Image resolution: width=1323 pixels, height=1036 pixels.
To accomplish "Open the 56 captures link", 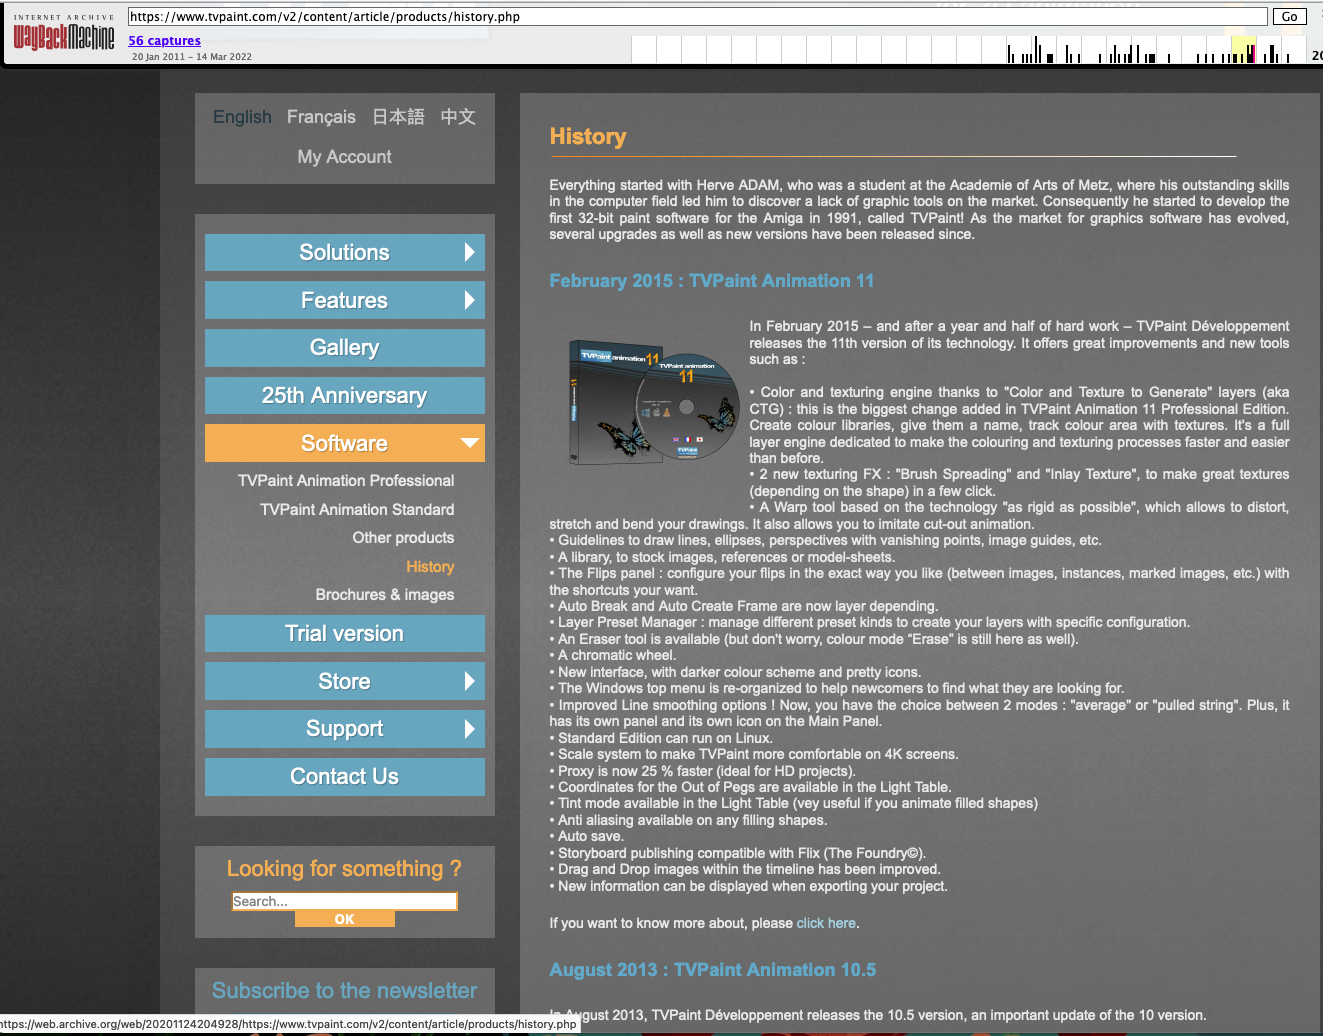I will coord(164,41).
